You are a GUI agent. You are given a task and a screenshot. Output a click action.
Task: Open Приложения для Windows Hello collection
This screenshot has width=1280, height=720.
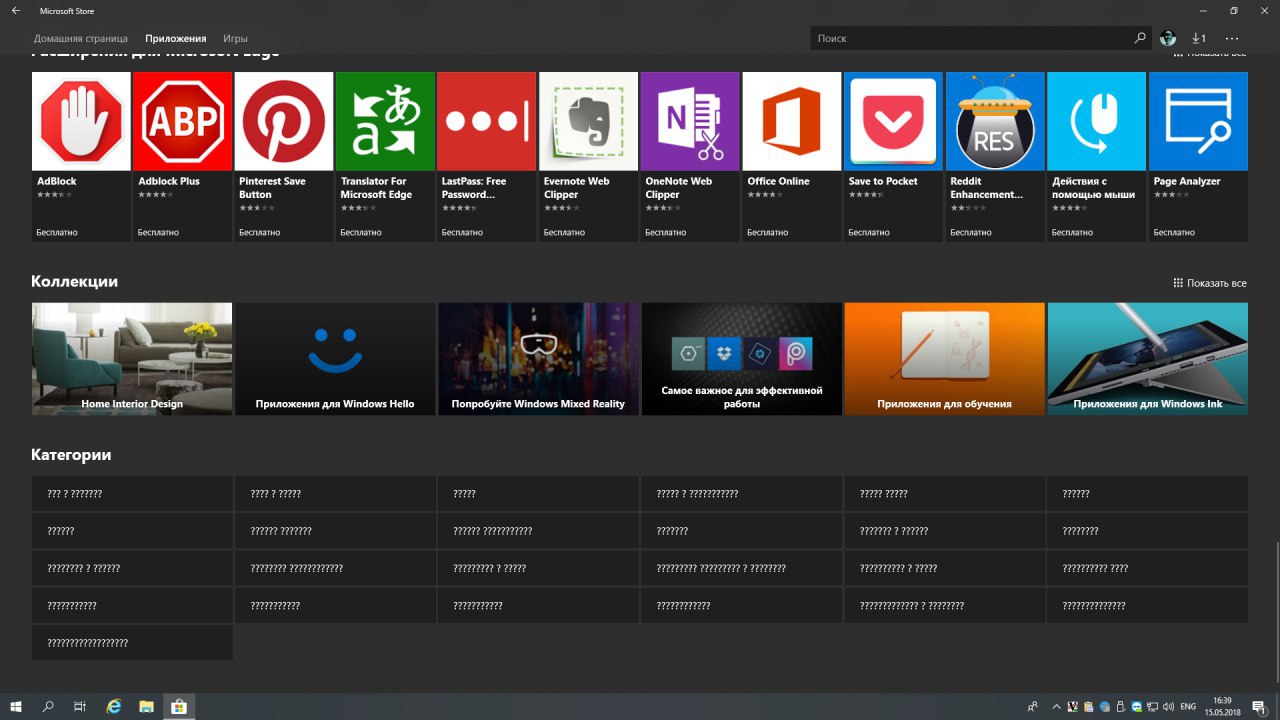(335, 359)
